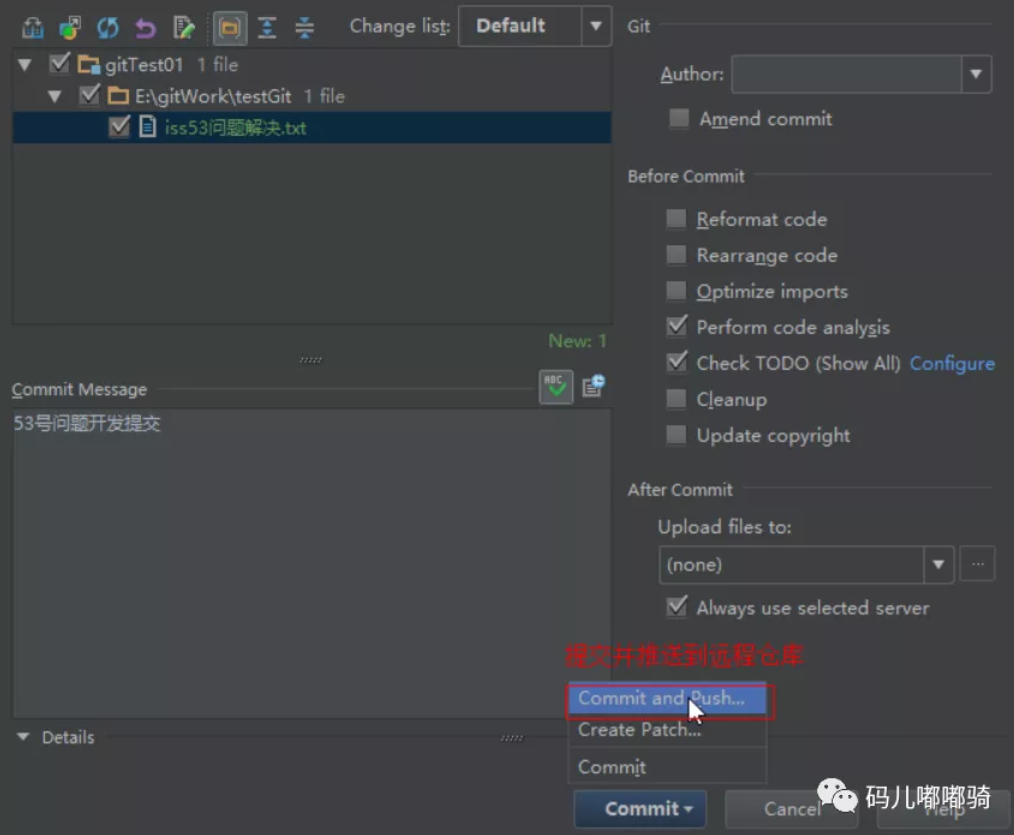Click the Cancel button
The width and height of the screenshot is (1014, 835).
pos(791,809)
